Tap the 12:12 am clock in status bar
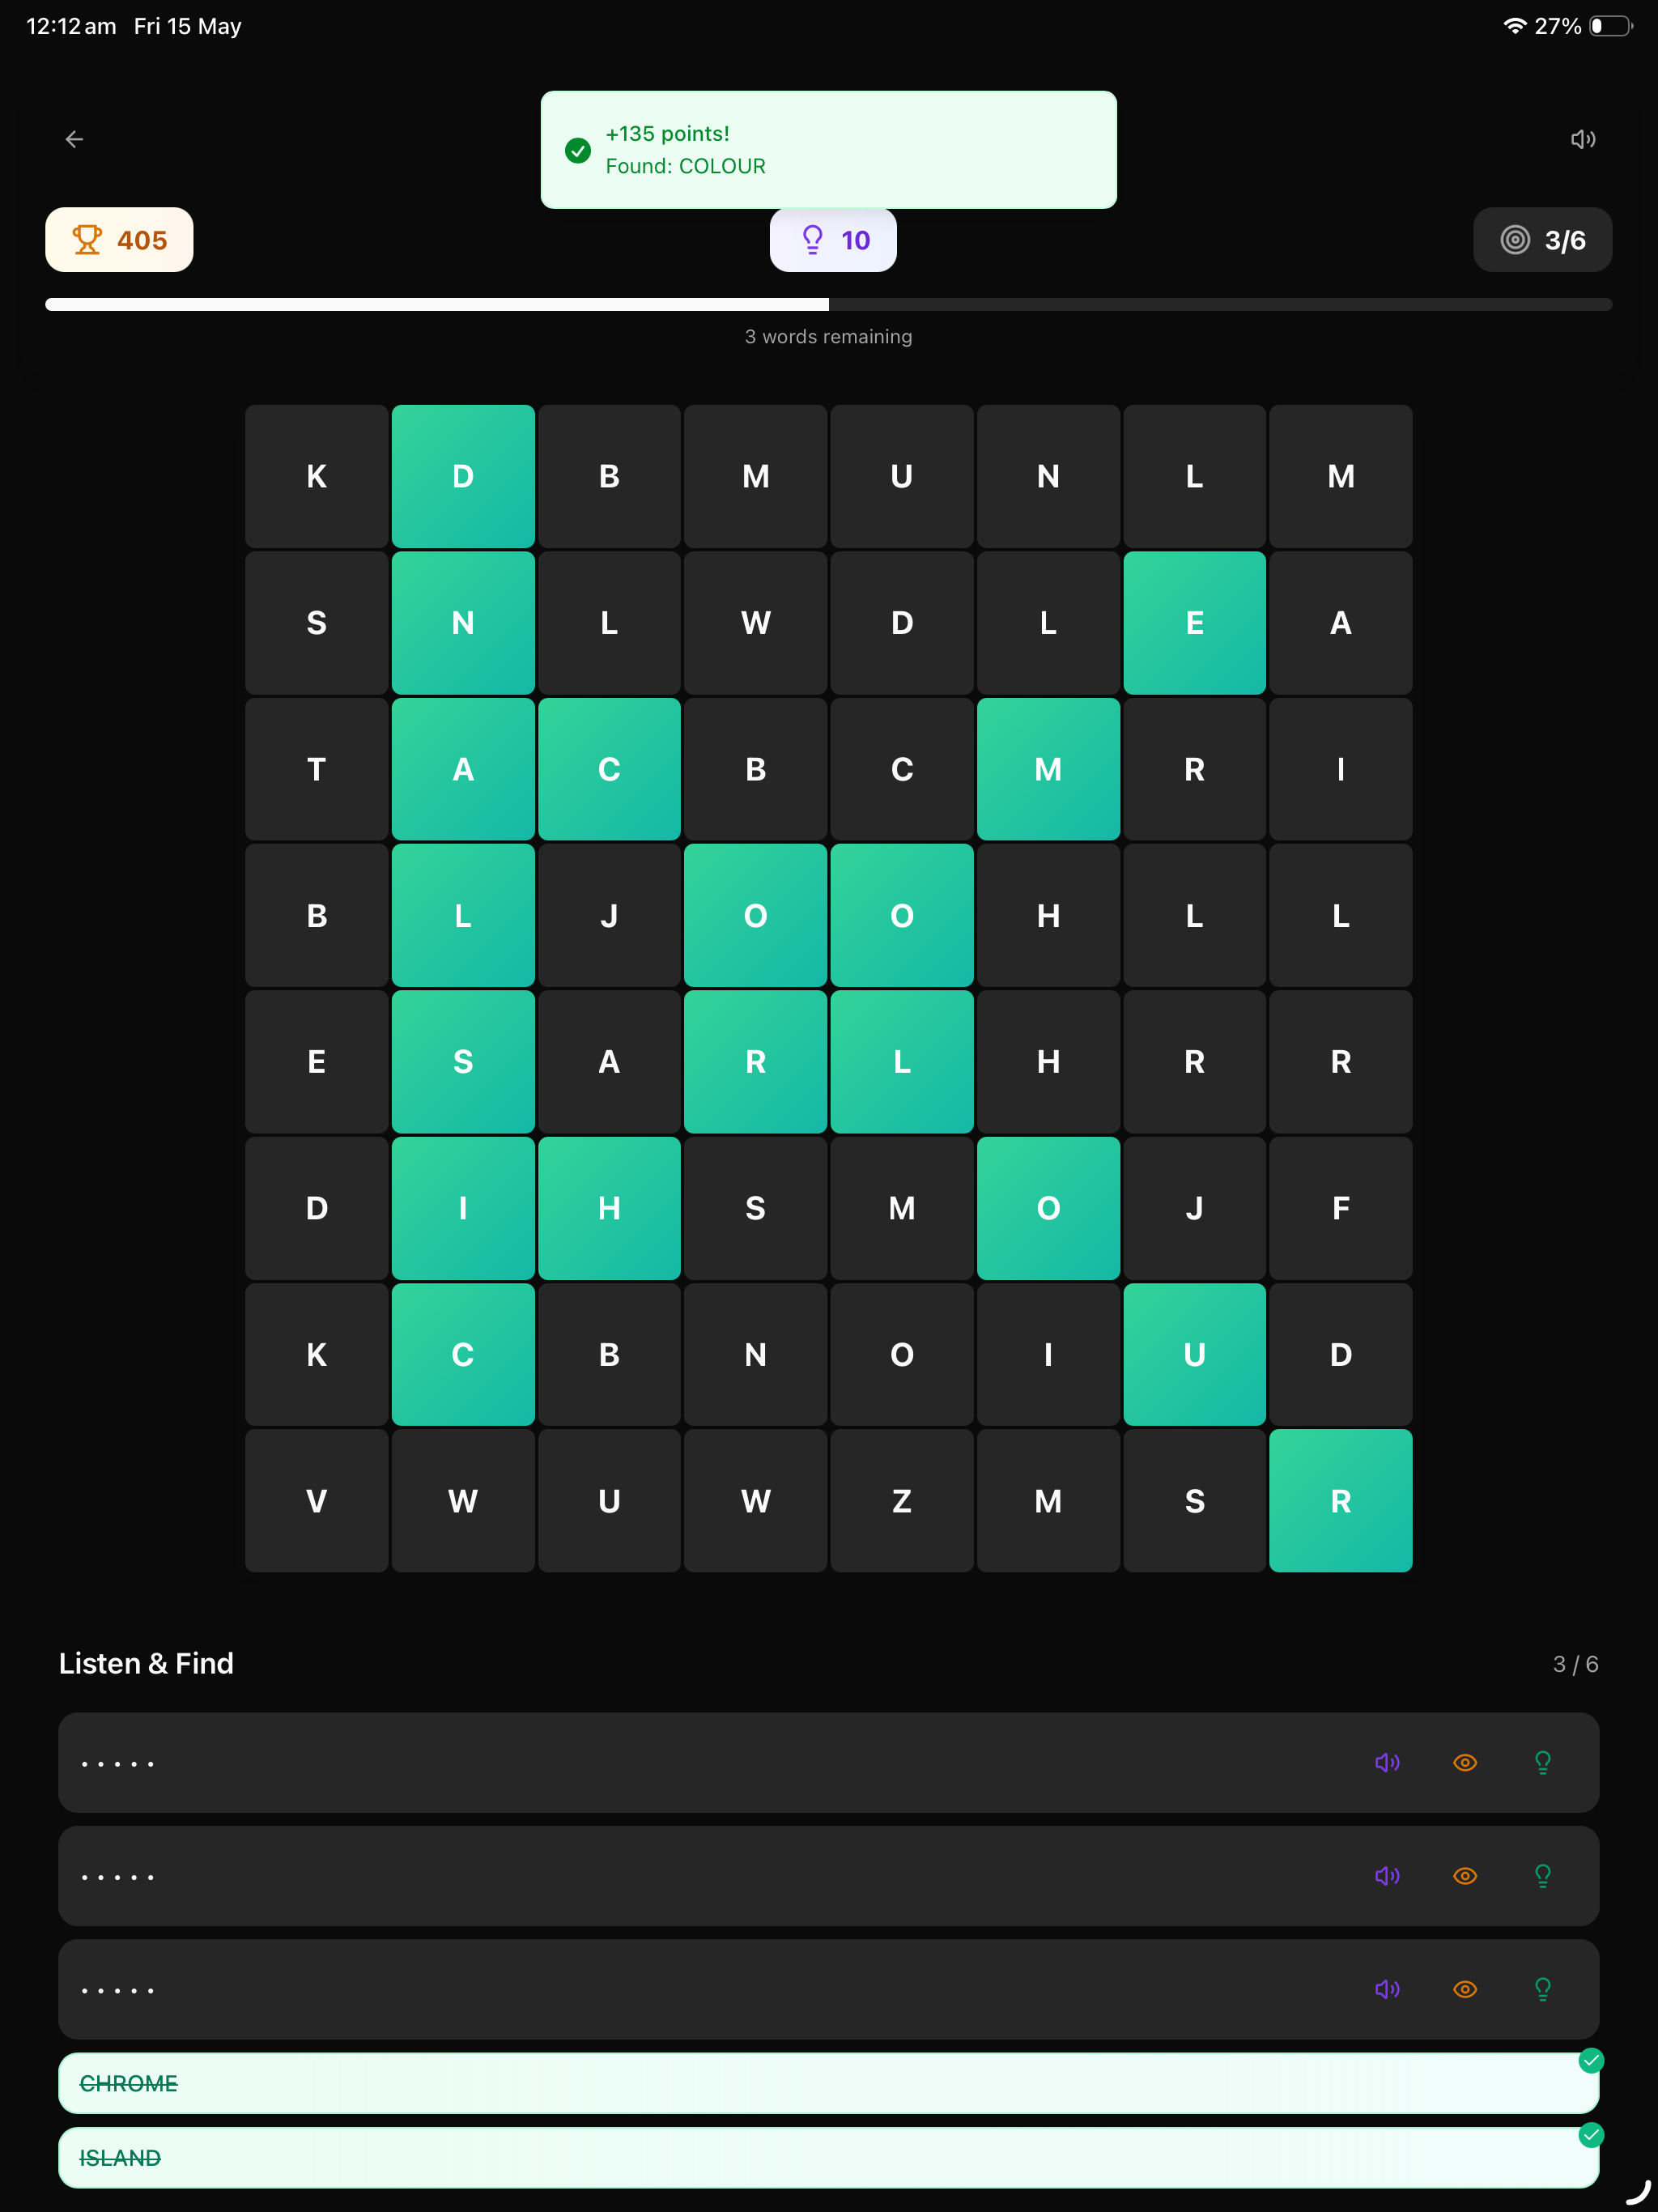The image size is (1658, 2212). tap(71, 26)
